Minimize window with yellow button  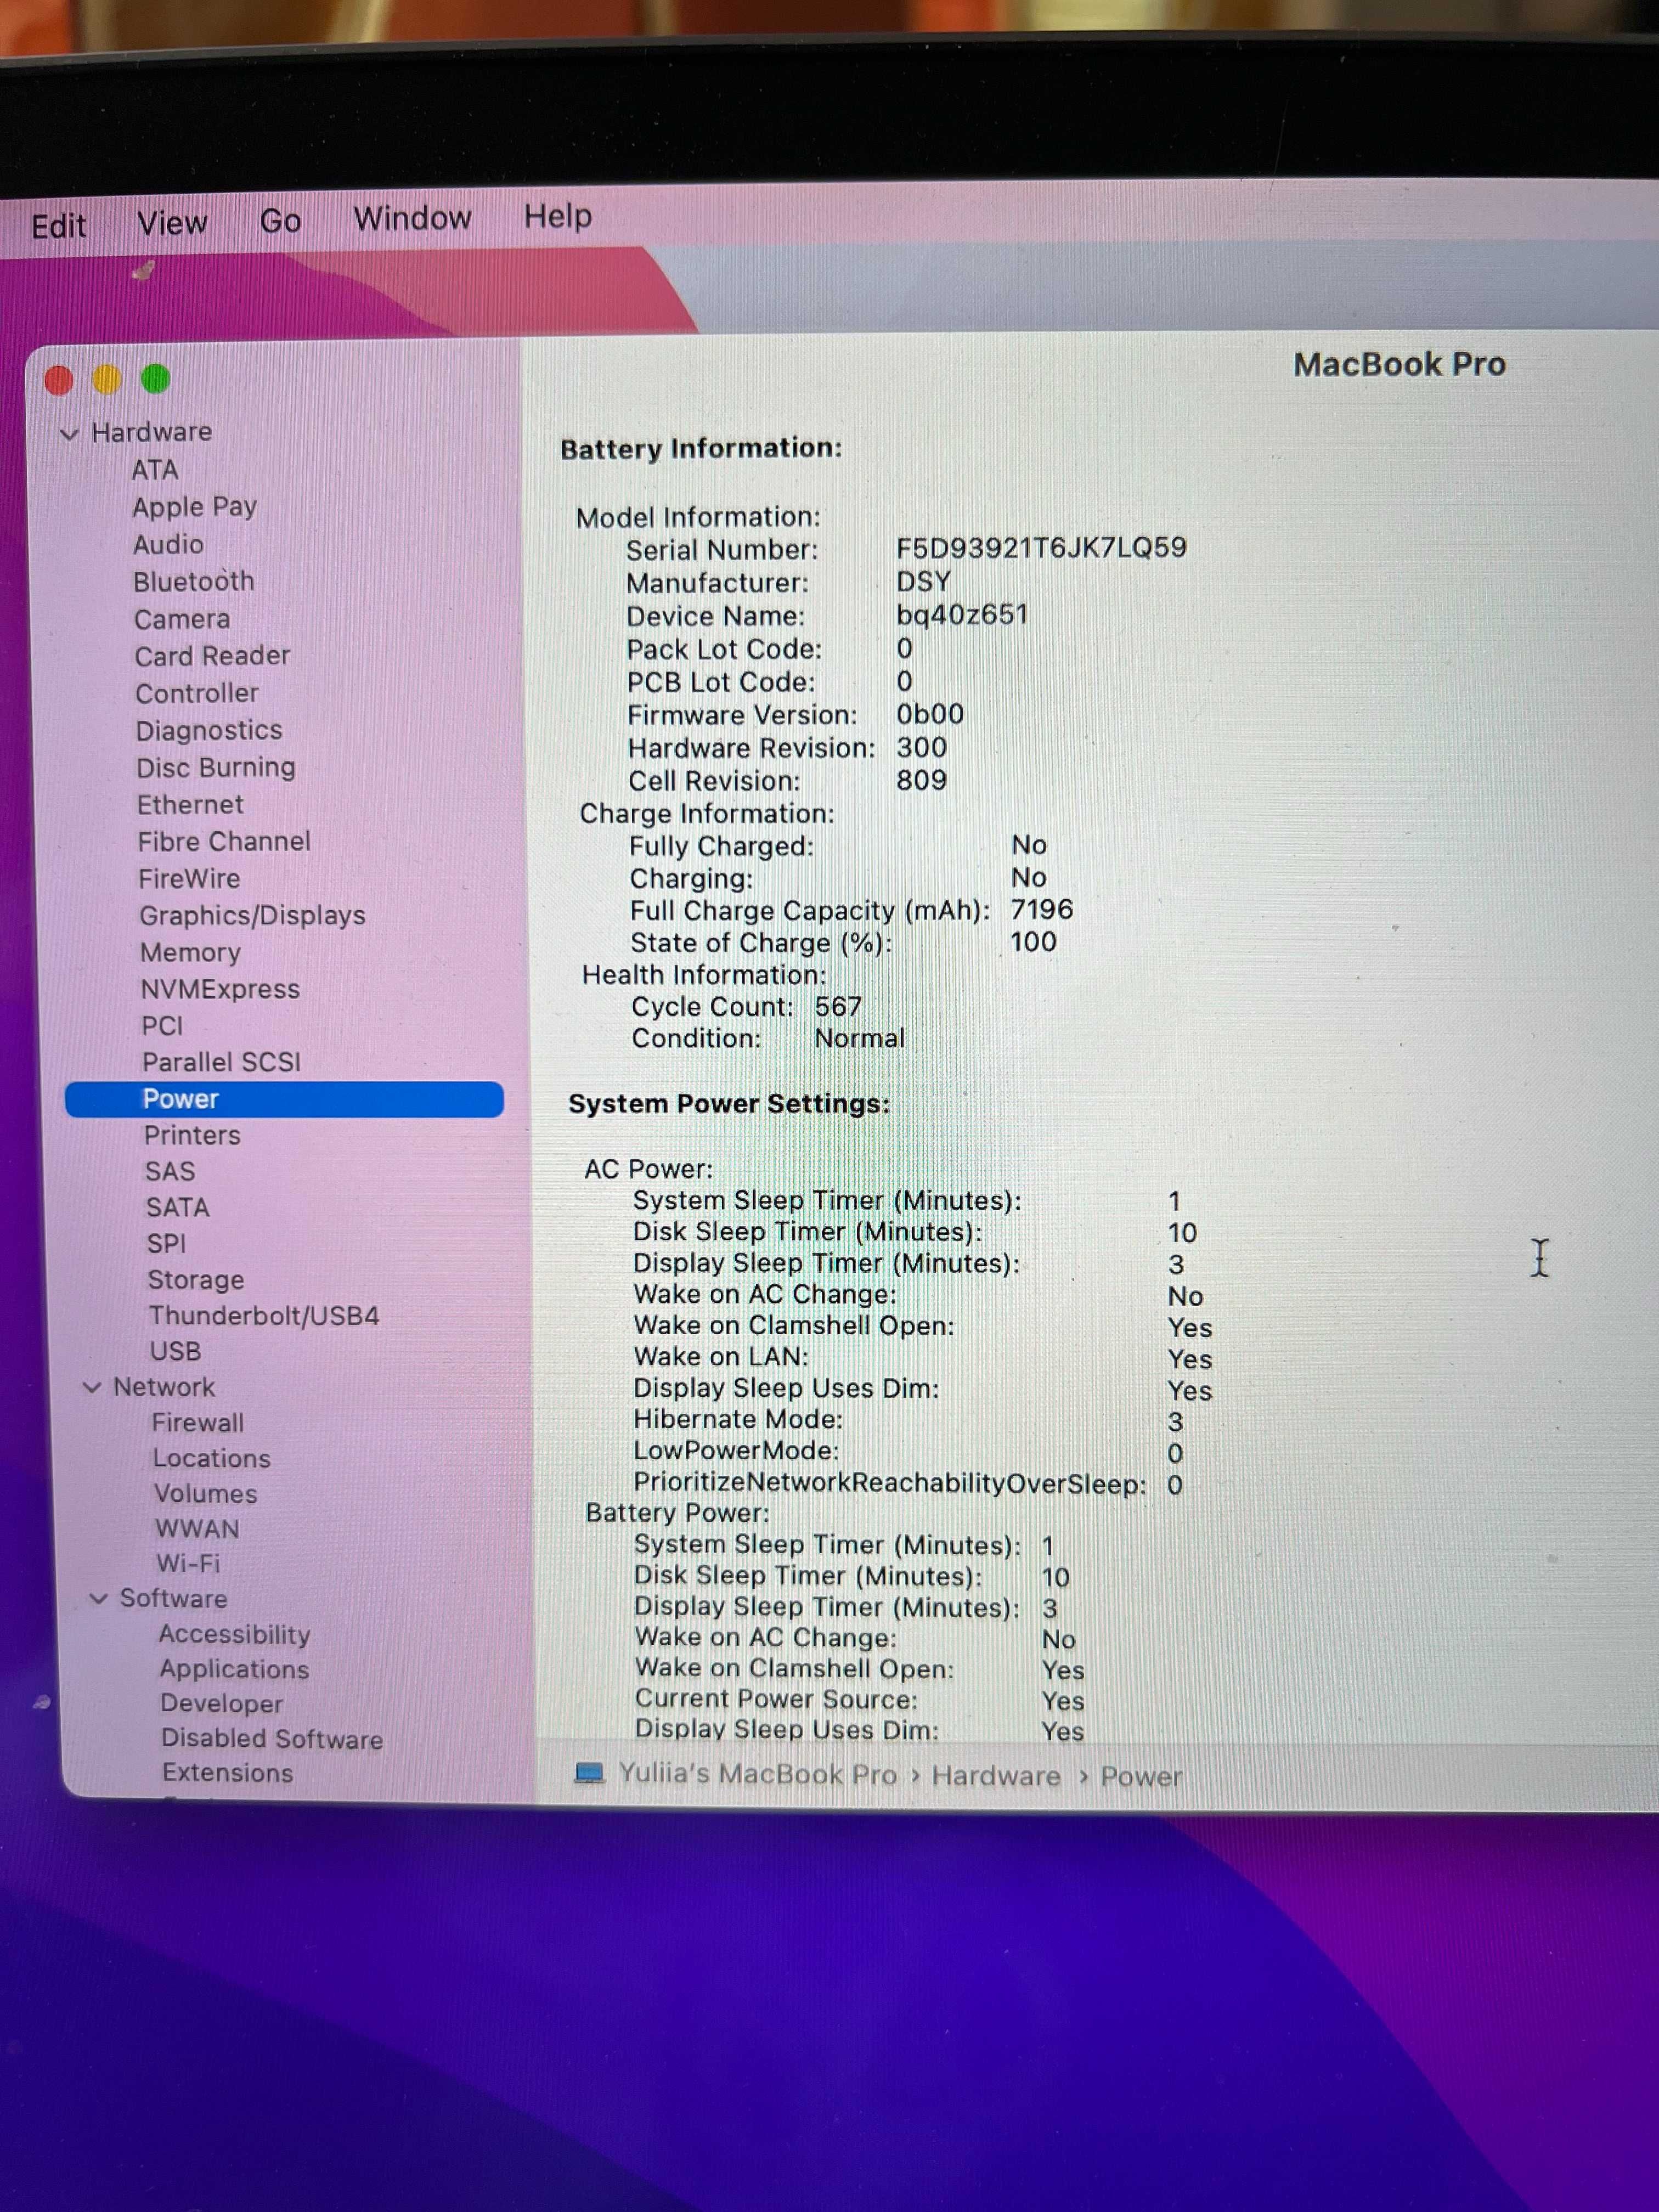point(107,380)
